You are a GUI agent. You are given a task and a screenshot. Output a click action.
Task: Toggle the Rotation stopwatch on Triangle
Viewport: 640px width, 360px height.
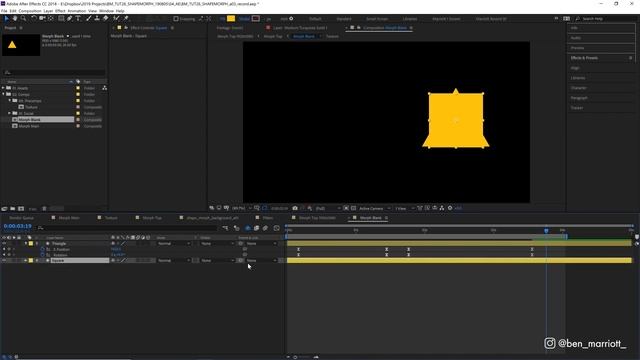point(42,255)
